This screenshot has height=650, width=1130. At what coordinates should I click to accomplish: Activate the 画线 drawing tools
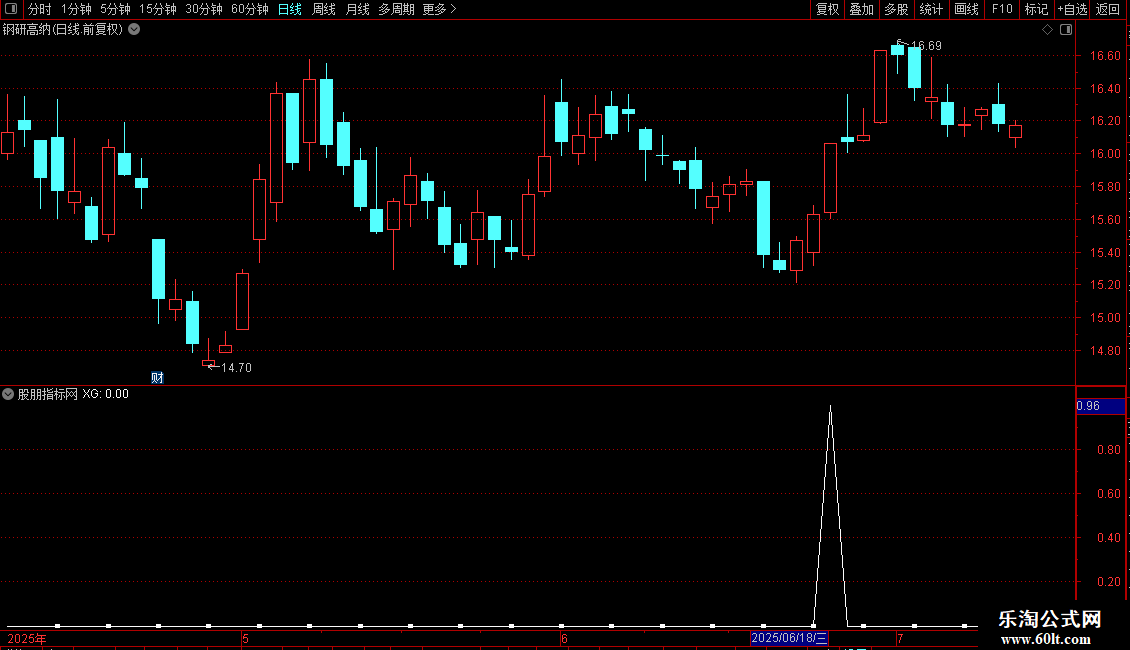[966, 9]
